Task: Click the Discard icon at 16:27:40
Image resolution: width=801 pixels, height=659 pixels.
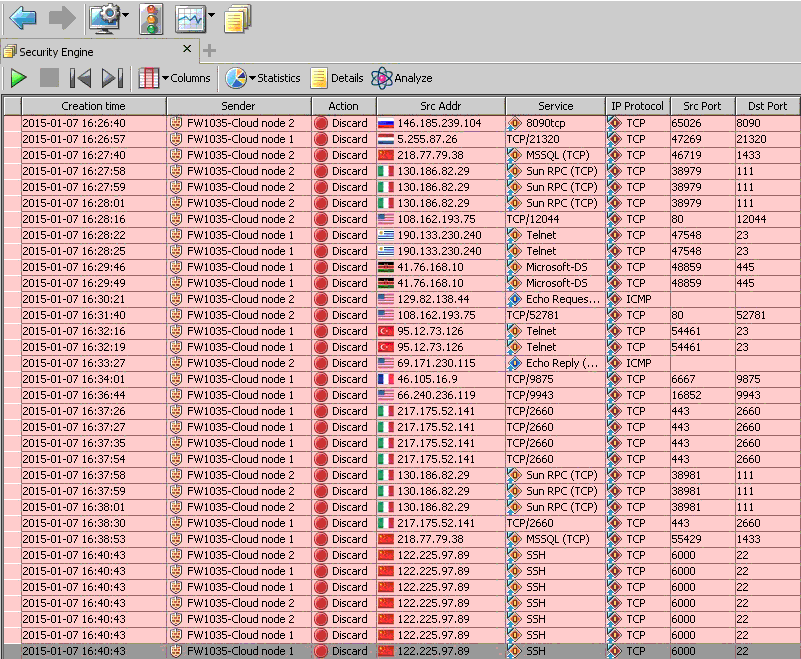Action: pyautogui.click(x=321, y=155)
